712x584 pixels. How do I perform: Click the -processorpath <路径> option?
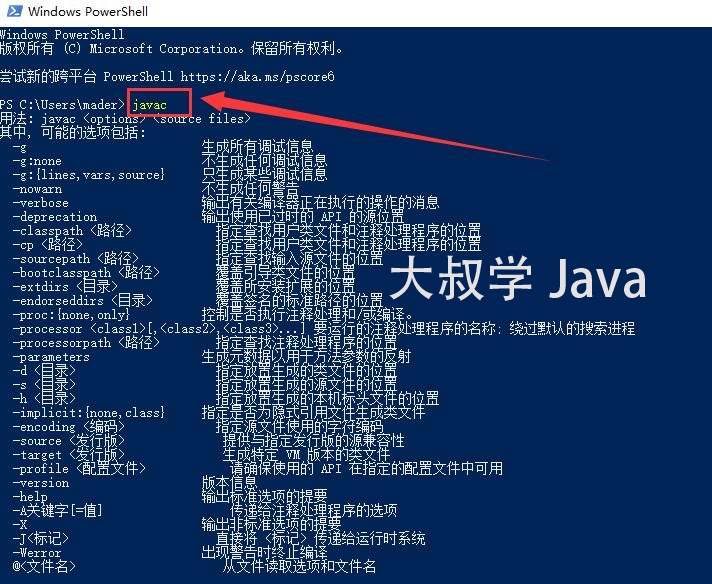pos(86,343)
